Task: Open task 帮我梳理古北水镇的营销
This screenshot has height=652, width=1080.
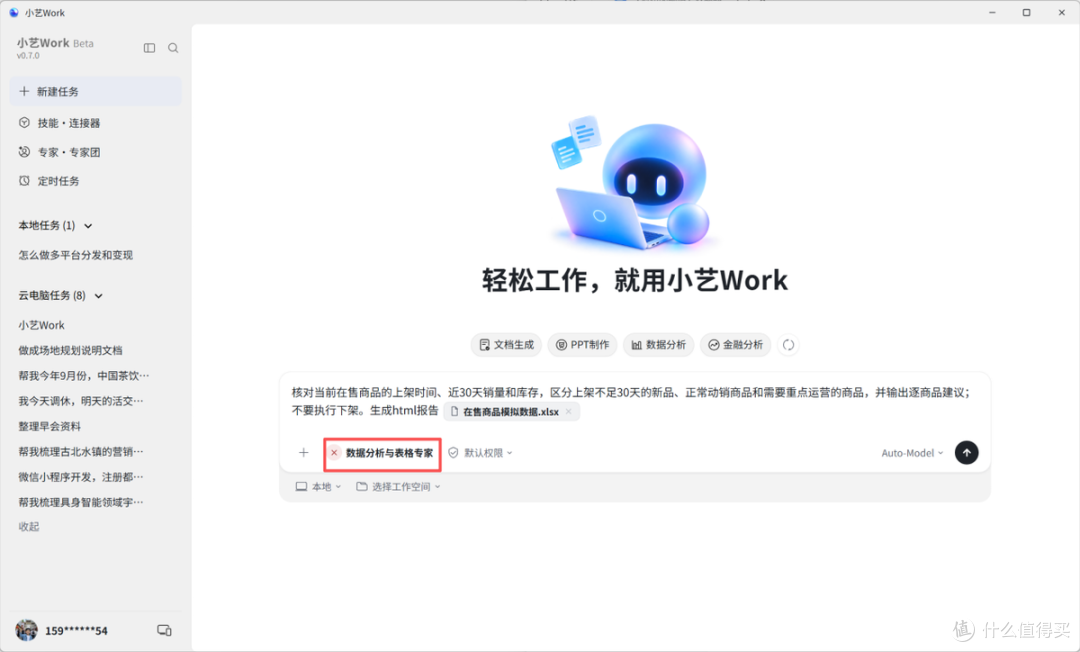Action: click(81, 452)
